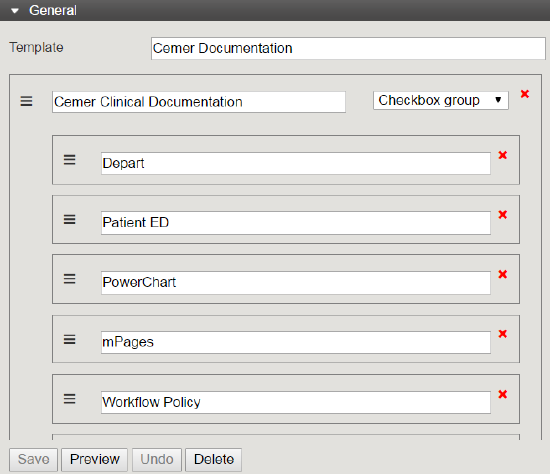
Task: Click the mPages row drag handle
Action: [x=69, y=340]
